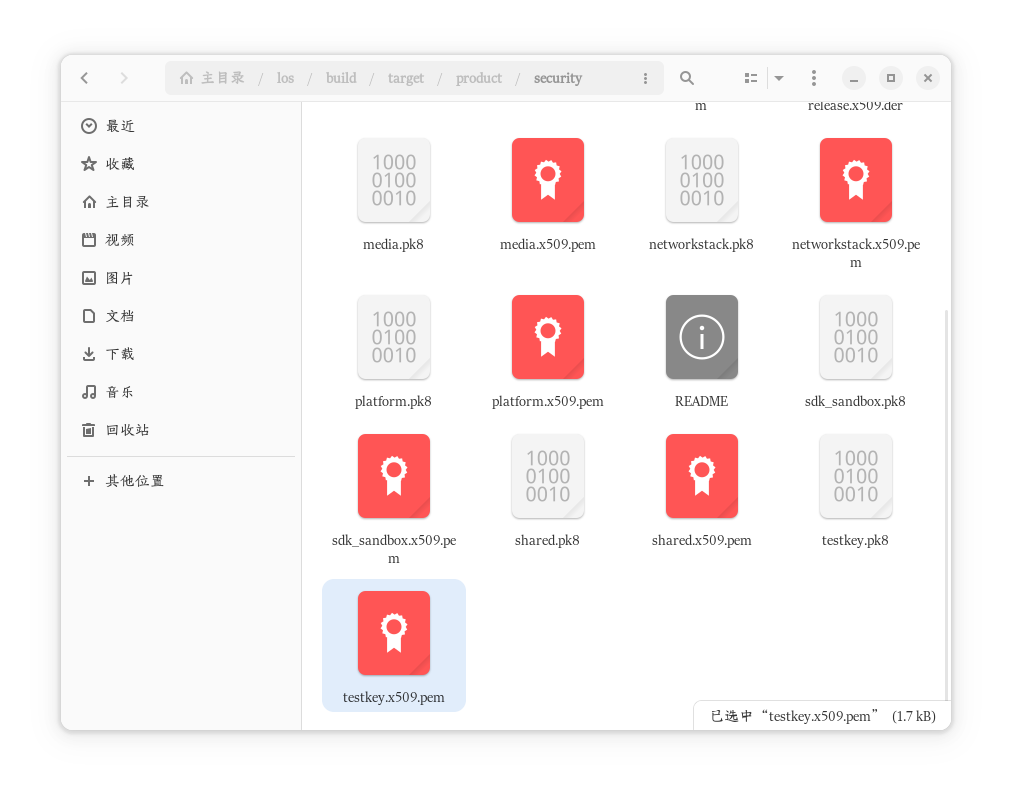Select media.x509.pem certificate icon
Viewport: 1012px width, 797px height.
548,180
